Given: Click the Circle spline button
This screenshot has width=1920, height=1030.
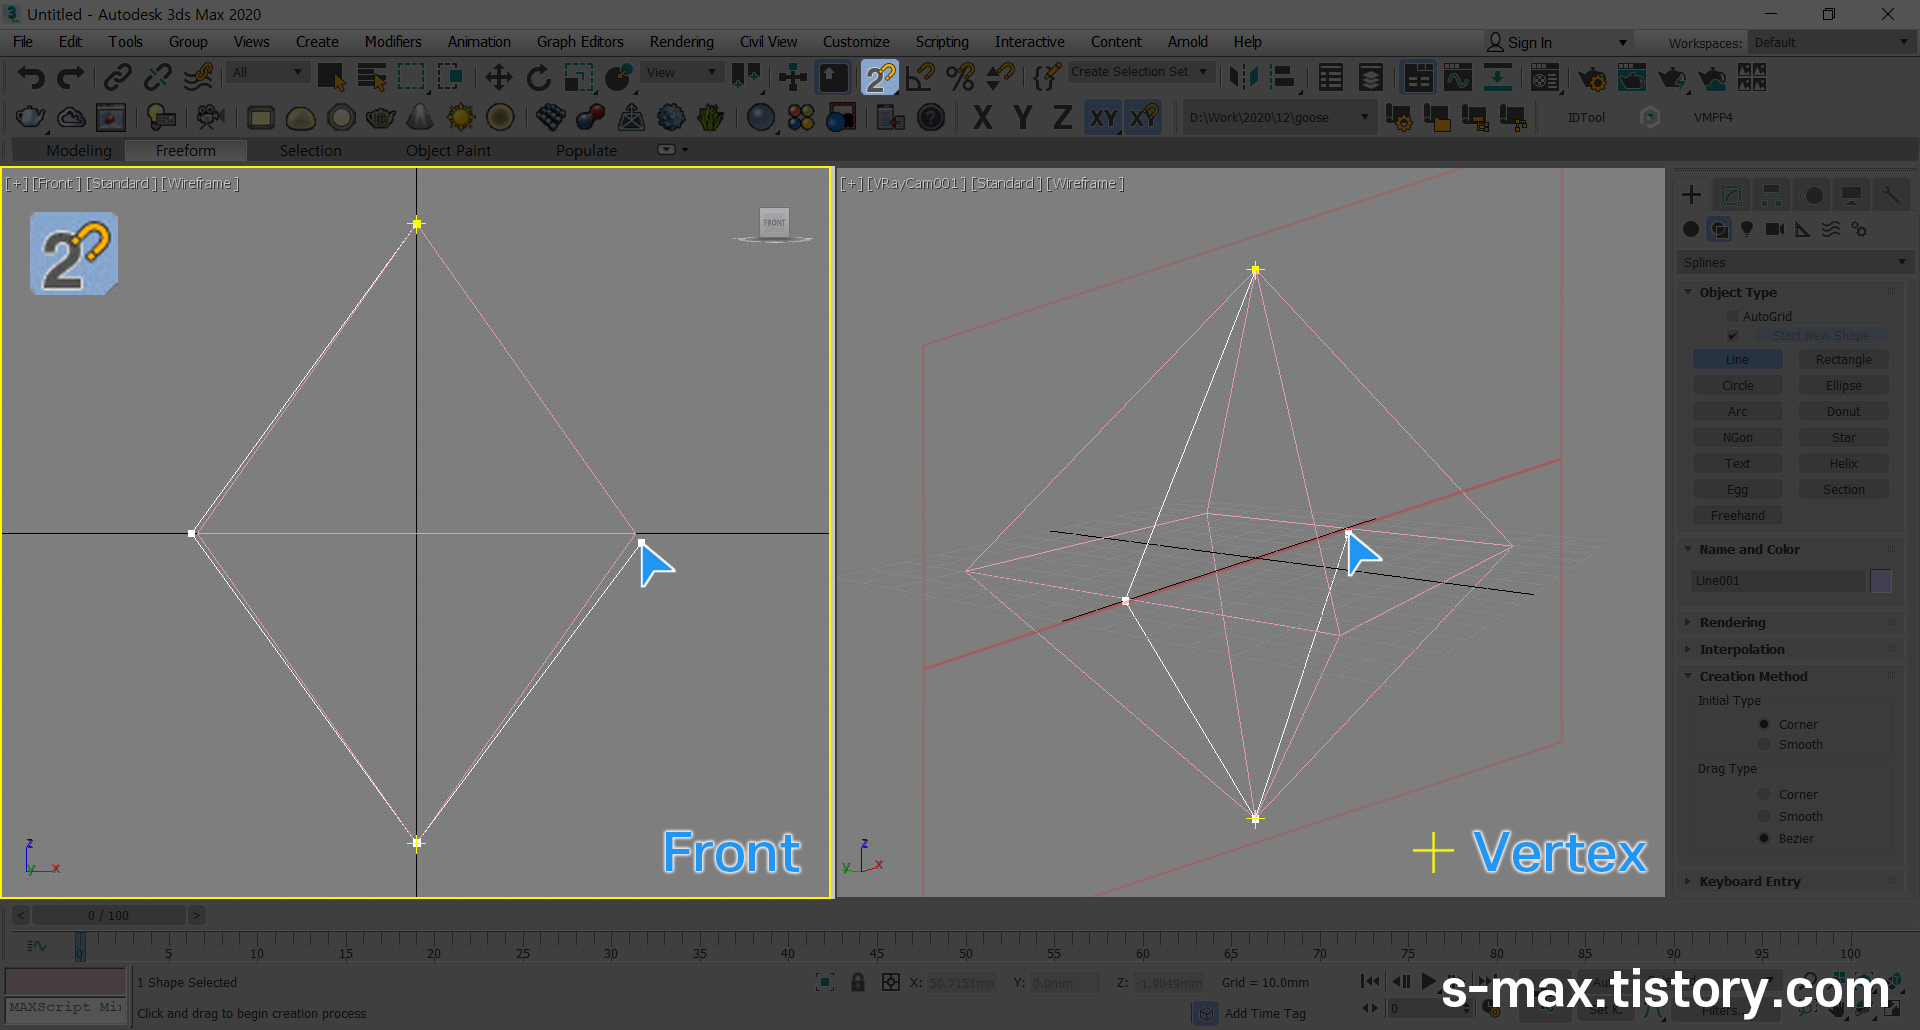Looking at the screenshot, I should point(1738,386).
